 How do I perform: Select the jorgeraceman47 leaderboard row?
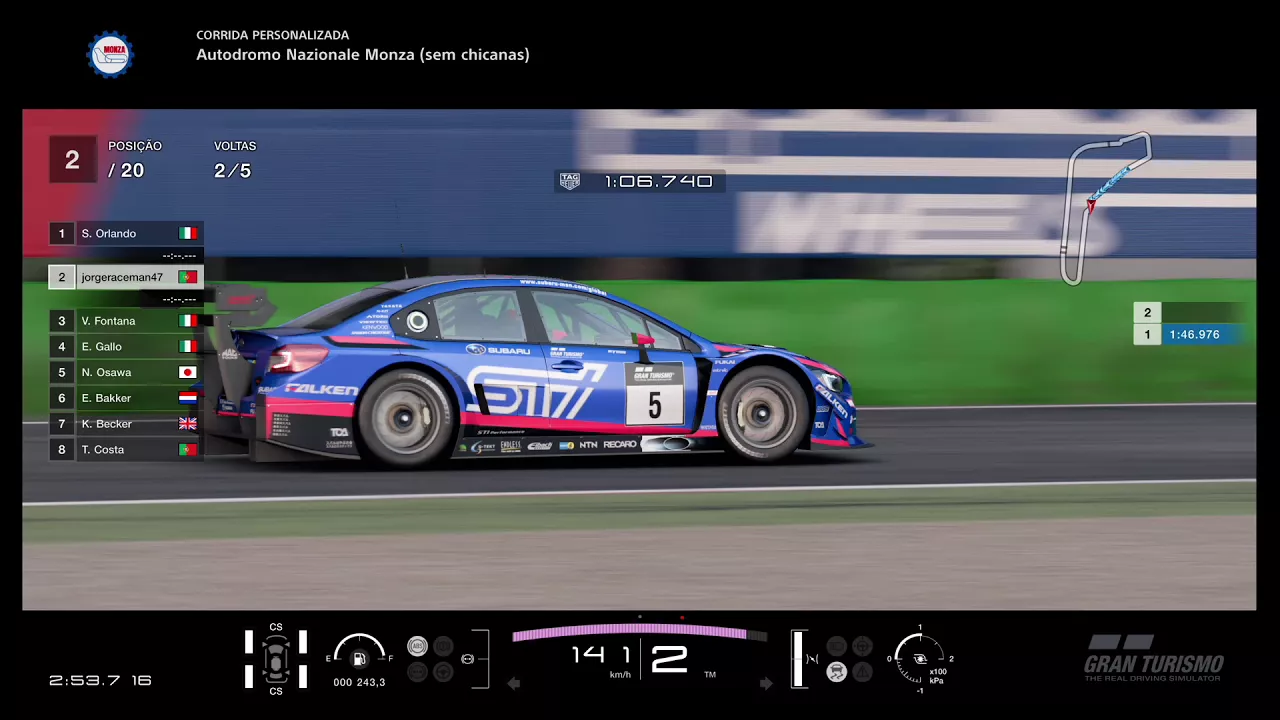[x=126, y=277]
